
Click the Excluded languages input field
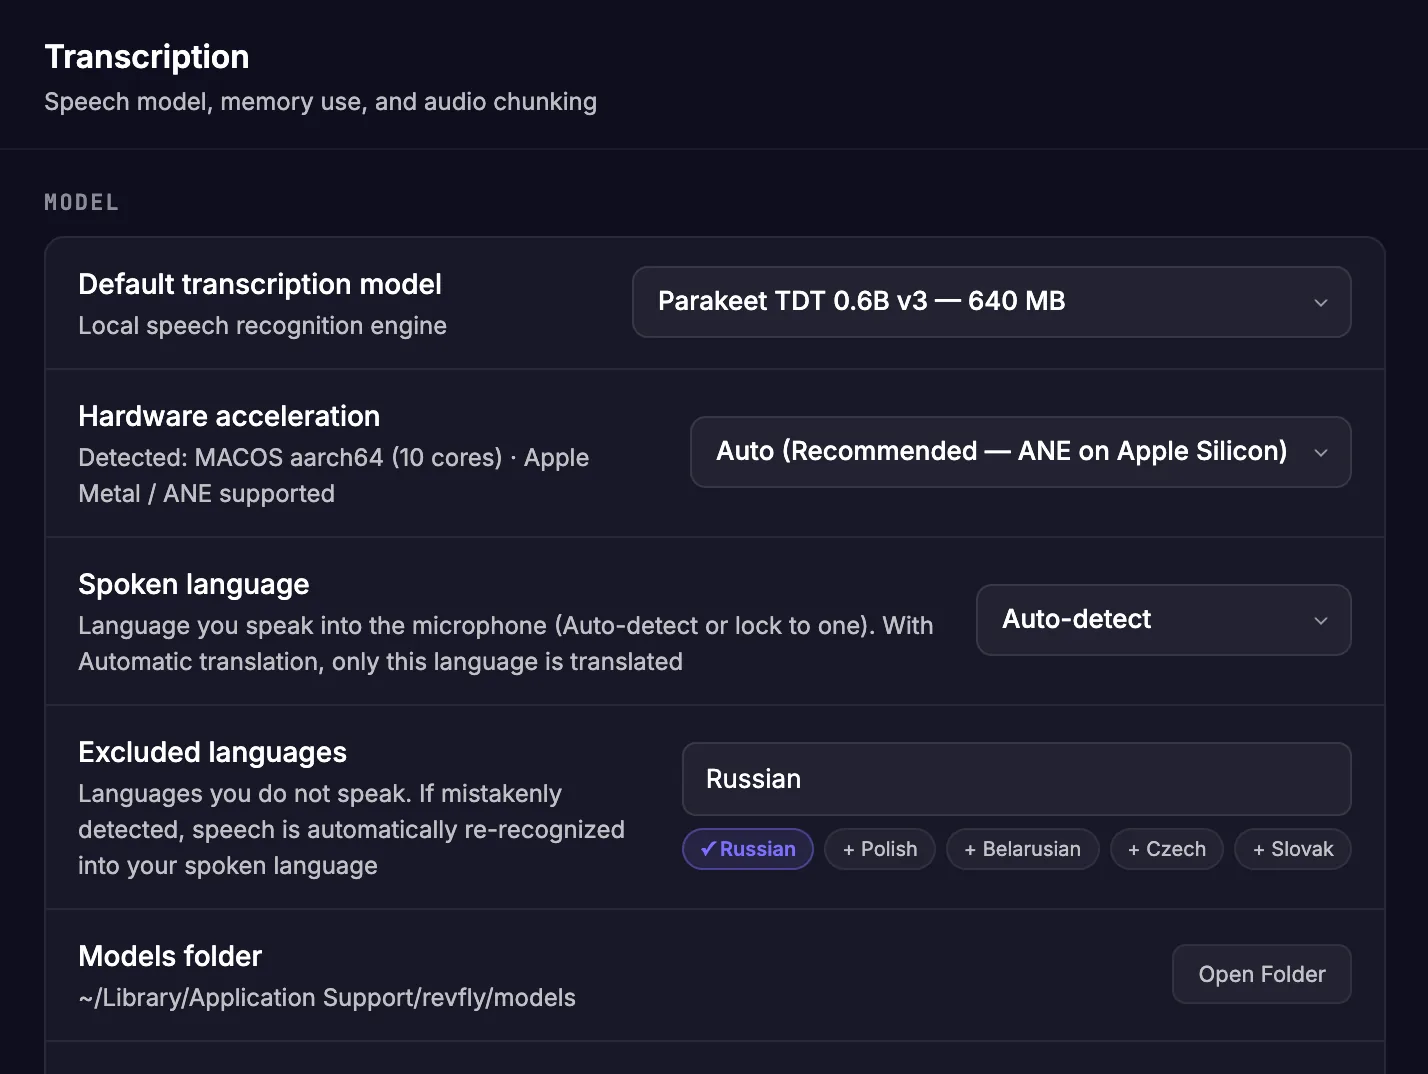coord(1016,779)
